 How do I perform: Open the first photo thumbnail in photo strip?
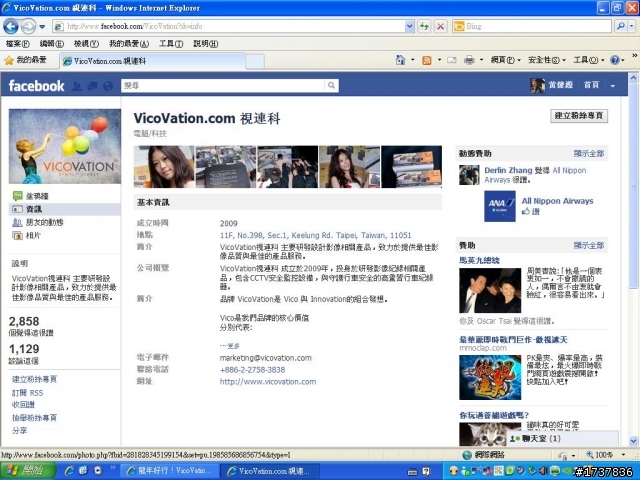coord(164,167)
